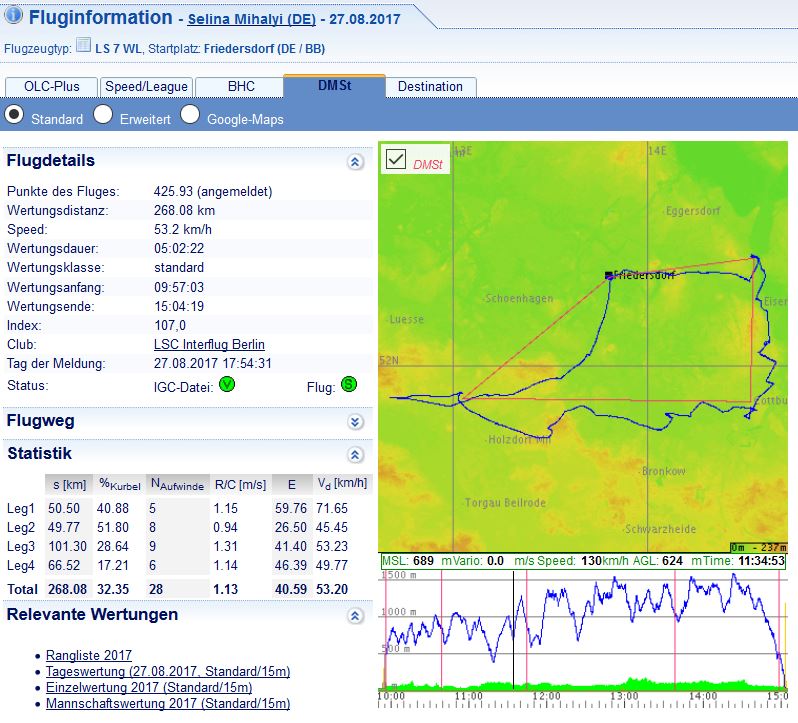Select the Google-Maps radio button
Screen dimensions: 798x723
coord(190,115)
